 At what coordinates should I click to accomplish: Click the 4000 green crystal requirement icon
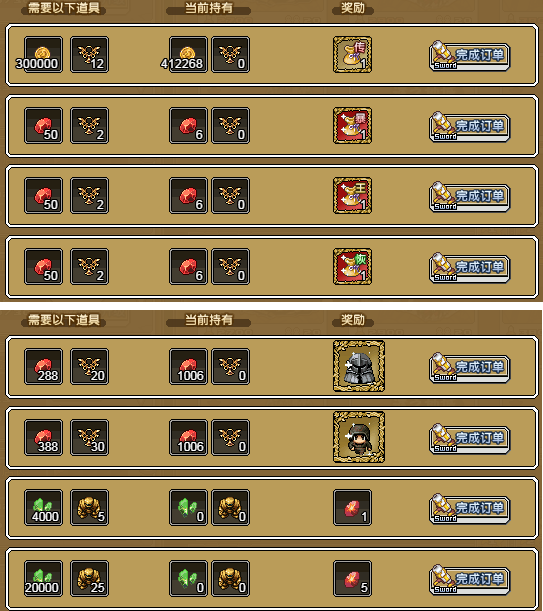pos(43,508)
